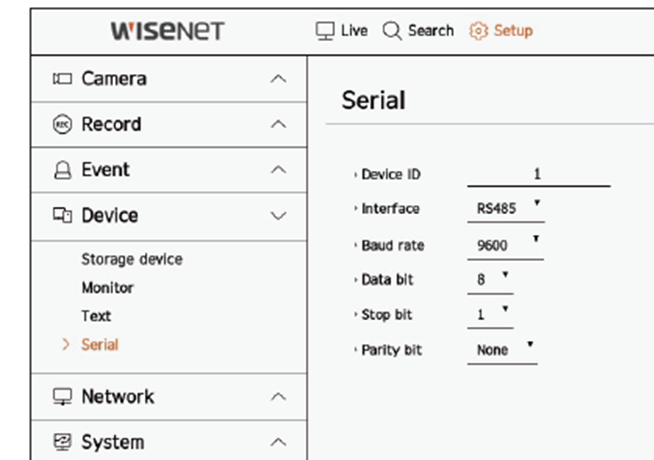
Task: Click the Search magnifier icon
Action: click(392, 31)
